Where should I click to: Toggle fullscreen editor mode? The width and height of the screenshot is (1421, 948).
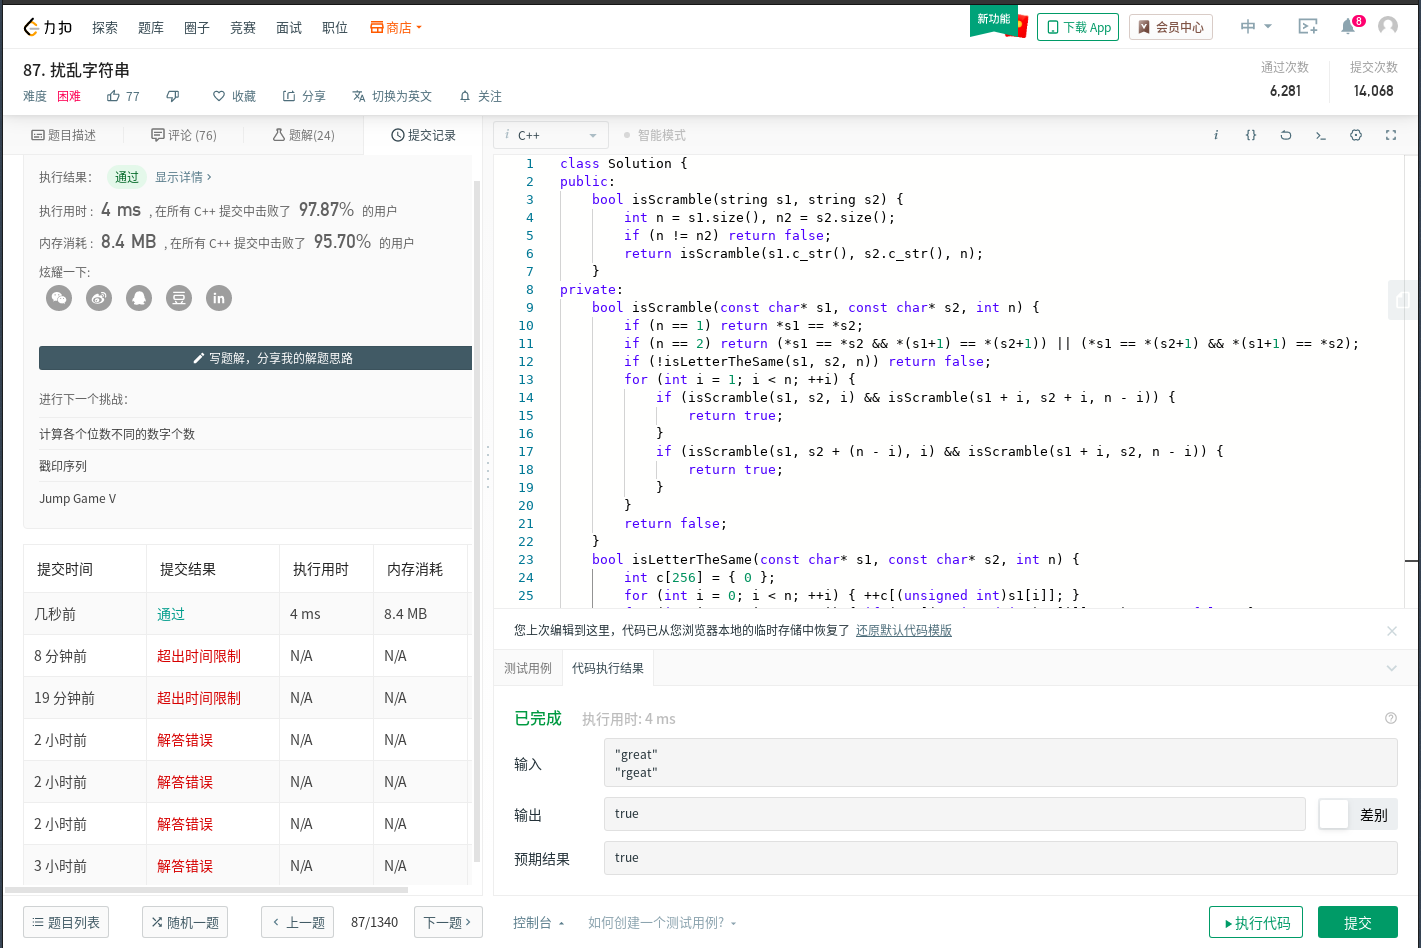click(1391, 135)
